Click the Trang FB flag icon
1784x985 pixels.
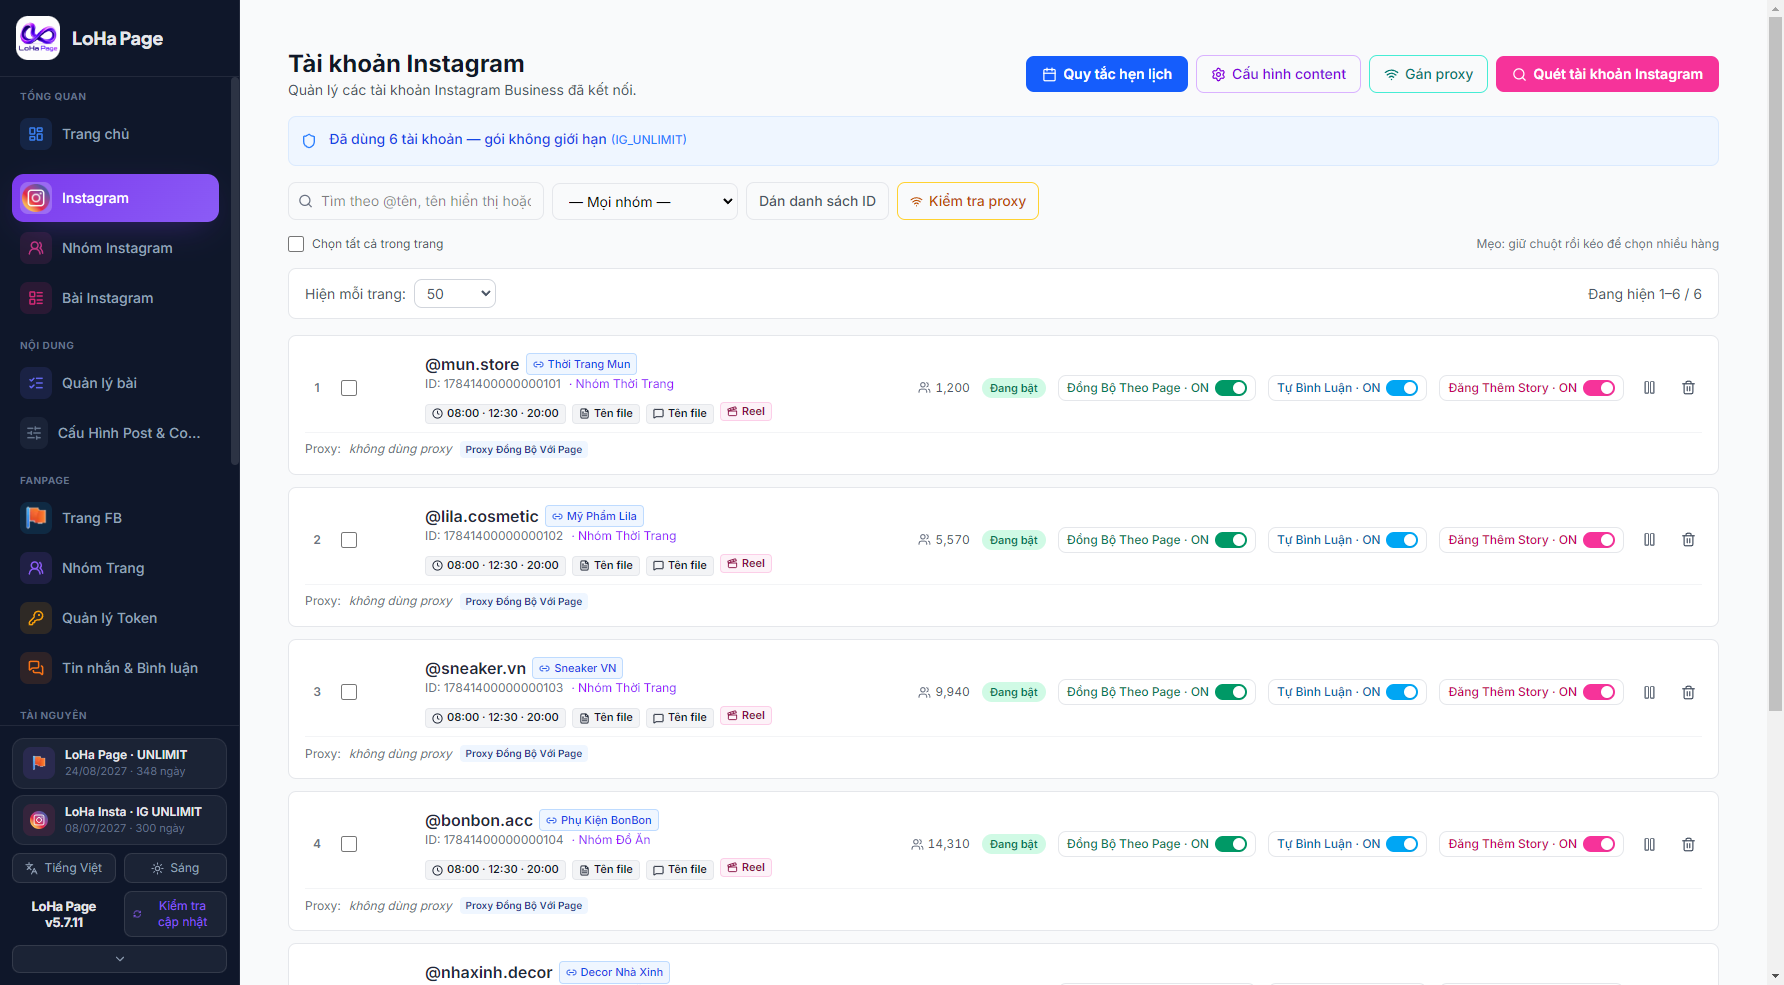[x=36, y=518]
